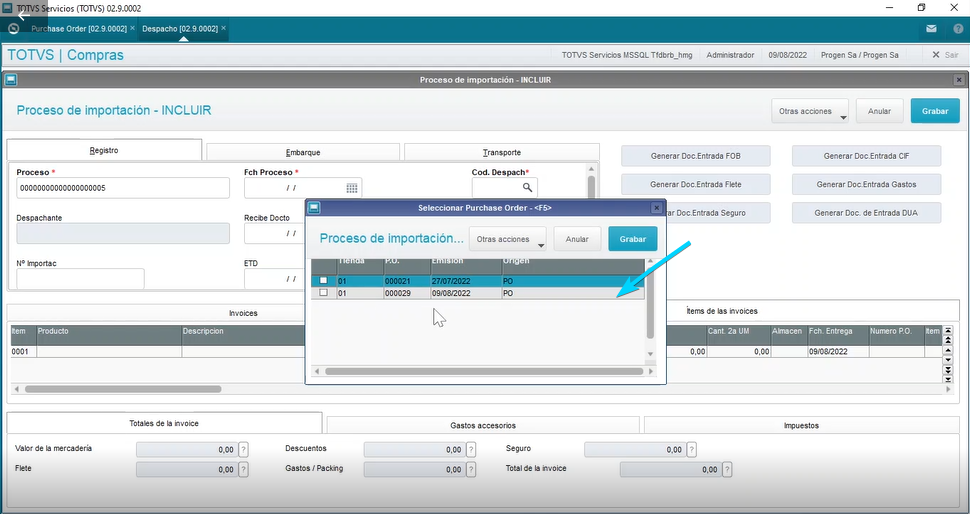Select the Emision cell for P.O. 000029
Viewport: 970px width, 514px height.
[x=466, y=293]
